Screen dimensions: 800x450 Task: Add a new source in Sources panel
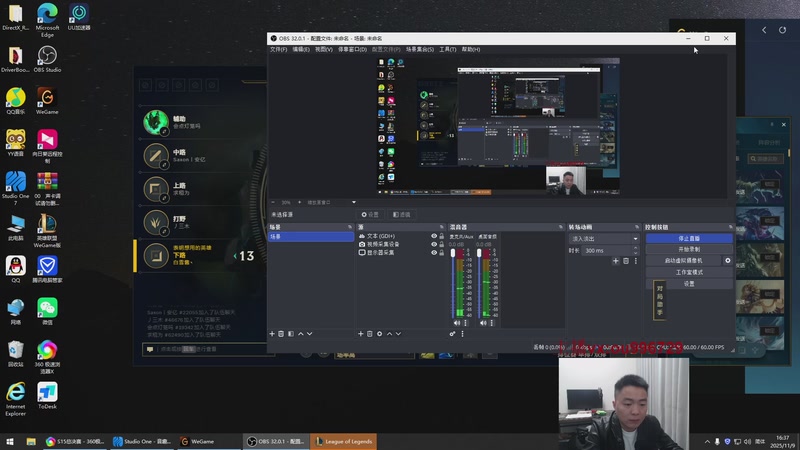pyautogui.click(x=361, y=334)
